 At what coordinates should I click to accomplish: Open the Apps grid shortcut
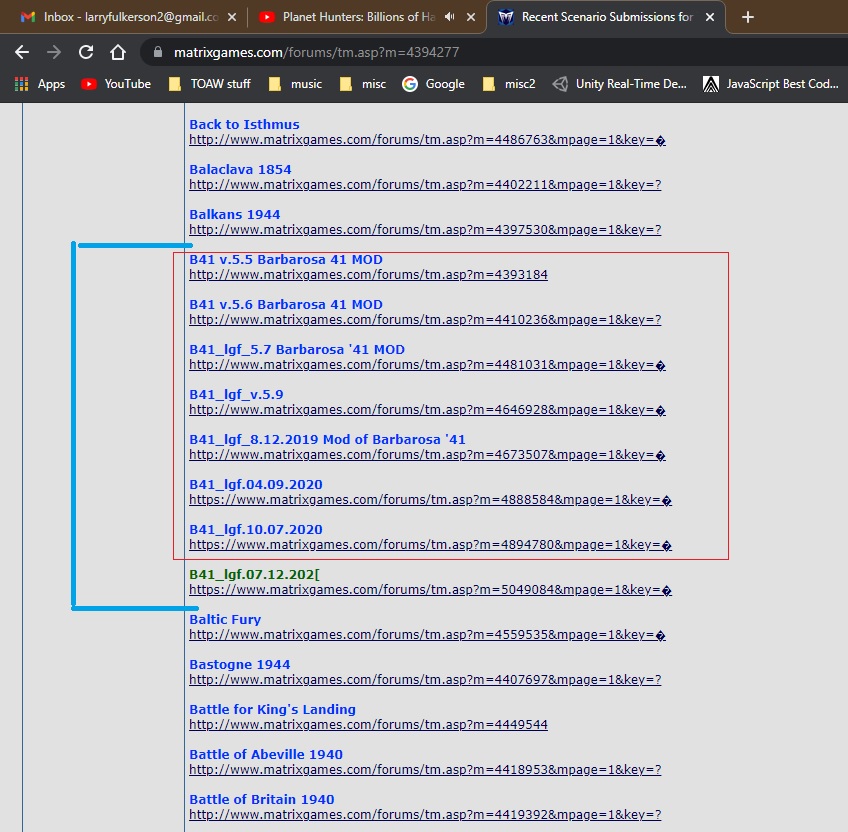click(x=39, y=84)
